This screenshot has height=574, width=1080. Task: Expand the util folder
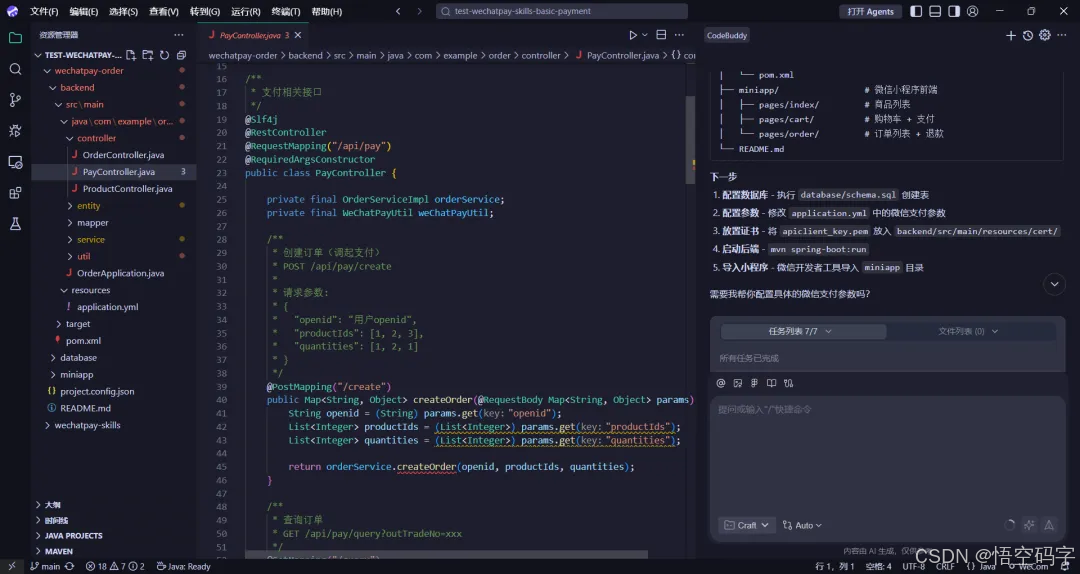tap(83, 256)
